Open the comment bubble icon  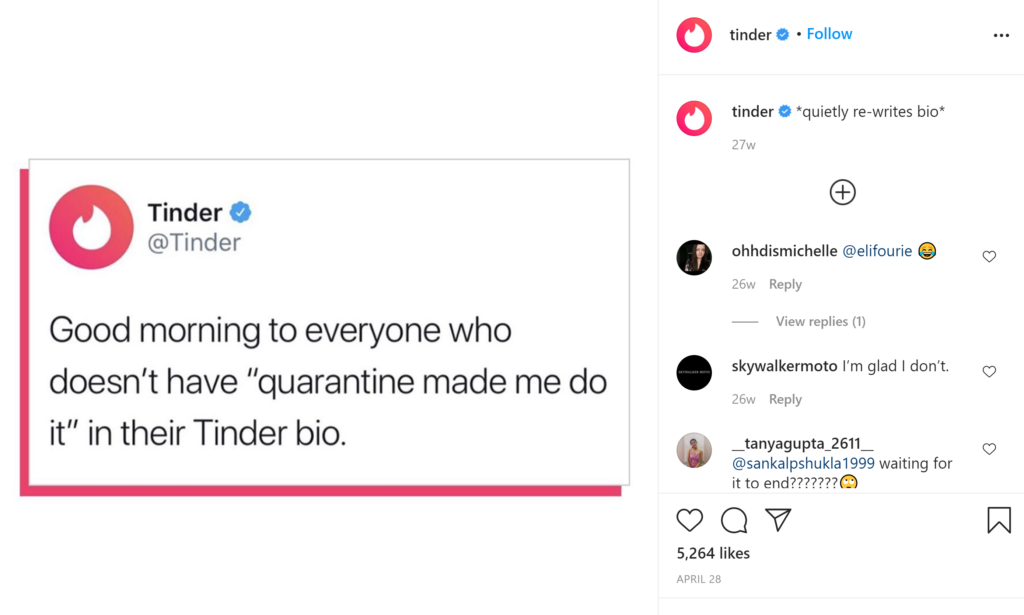734,520
